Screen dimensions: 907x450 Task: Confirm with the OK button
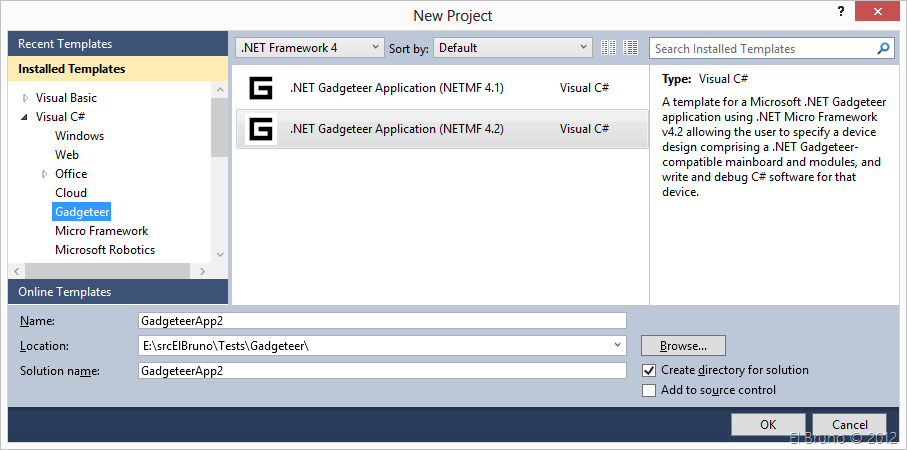[x=768, y=424]
